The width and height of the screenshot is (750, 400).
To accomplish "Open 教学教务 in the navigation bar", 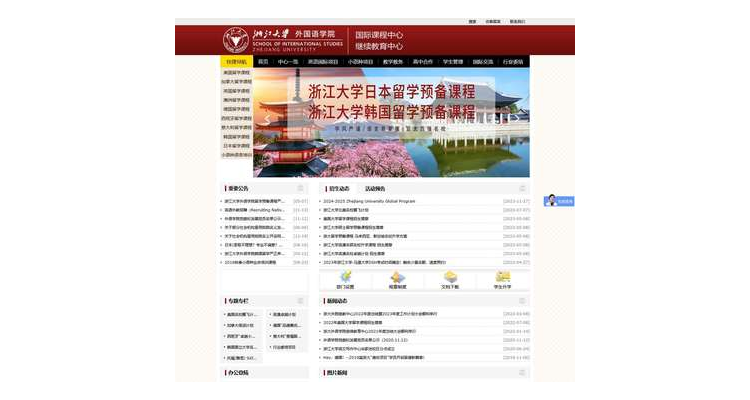I will pos(393,62).
